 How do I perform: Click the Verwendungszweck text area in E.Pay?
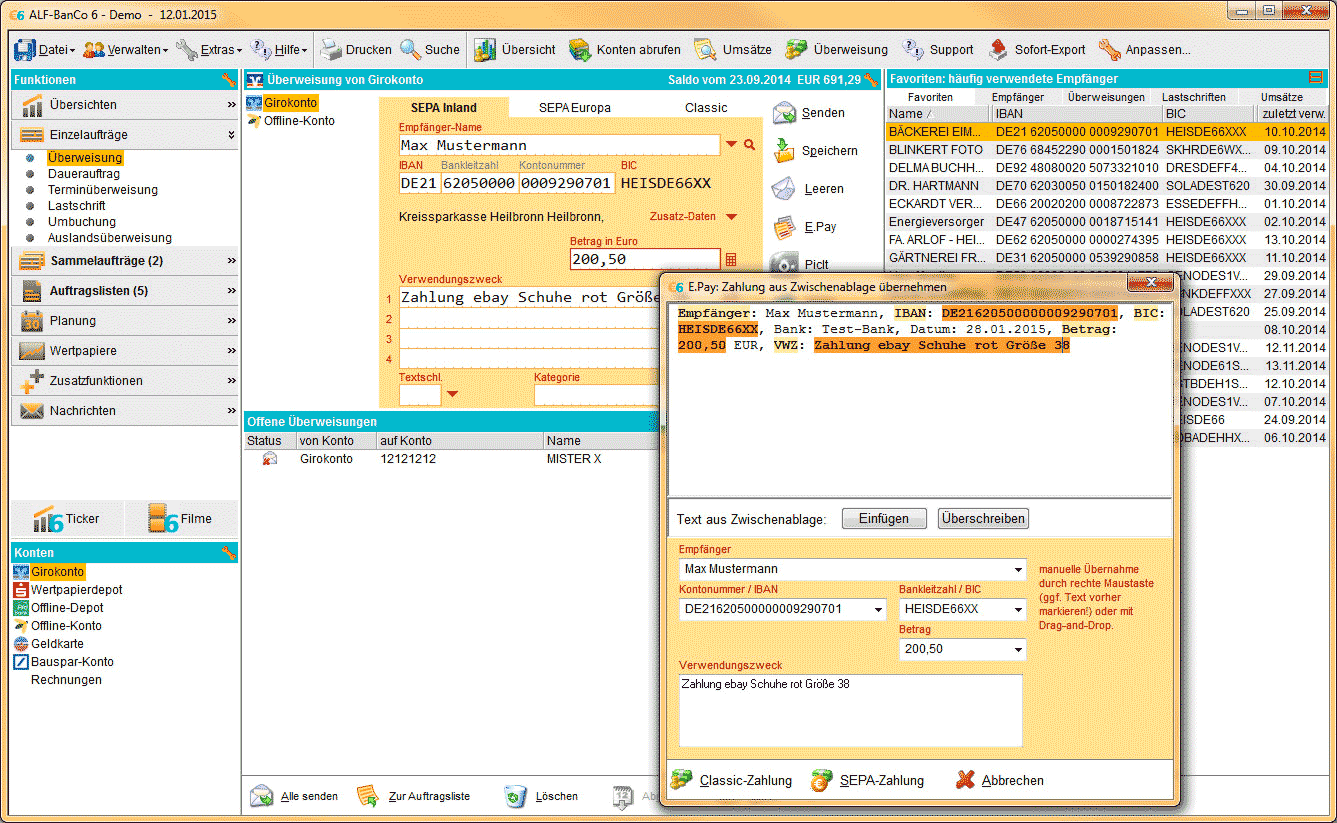pos(850,710)
